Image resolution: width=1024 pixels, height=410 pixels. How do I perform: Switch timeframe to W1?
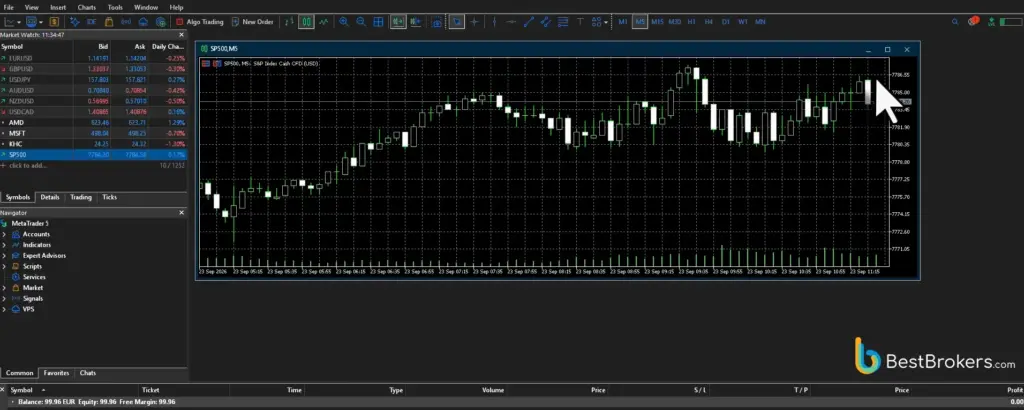(x=743, y=22)
